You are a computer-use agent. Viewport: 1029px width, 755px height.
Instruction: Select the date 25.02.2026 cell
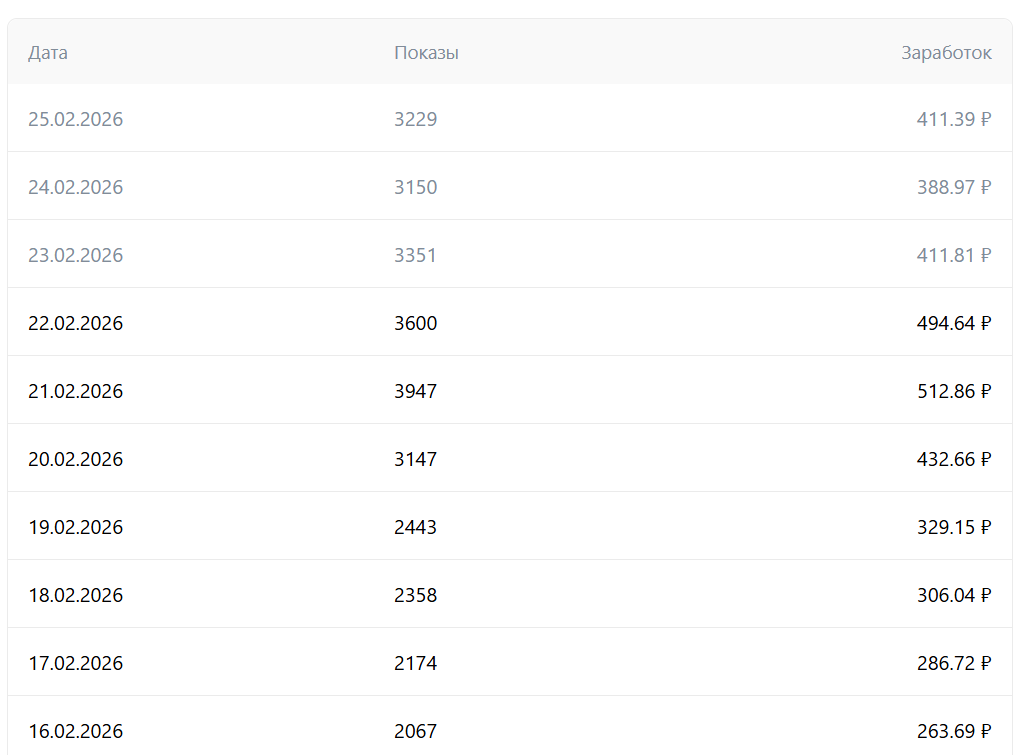pyautogui.click(x=76, y=120)
